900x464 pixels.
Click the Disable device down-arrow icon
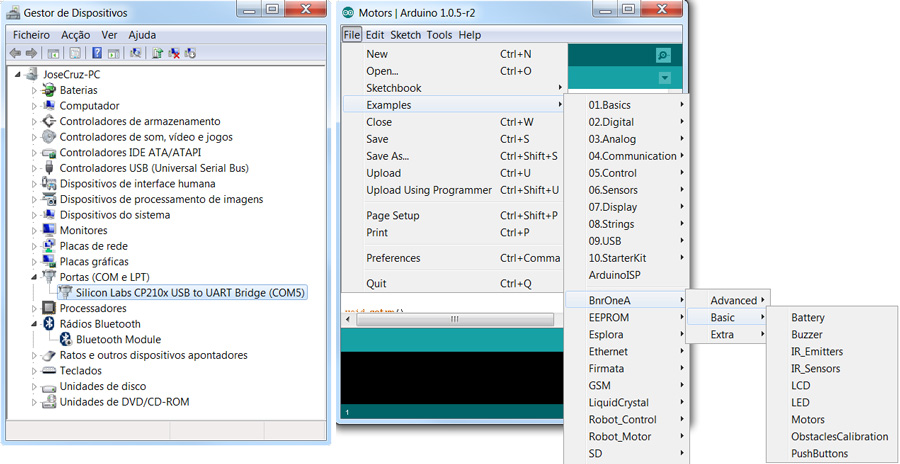click(x=191, y=53)
